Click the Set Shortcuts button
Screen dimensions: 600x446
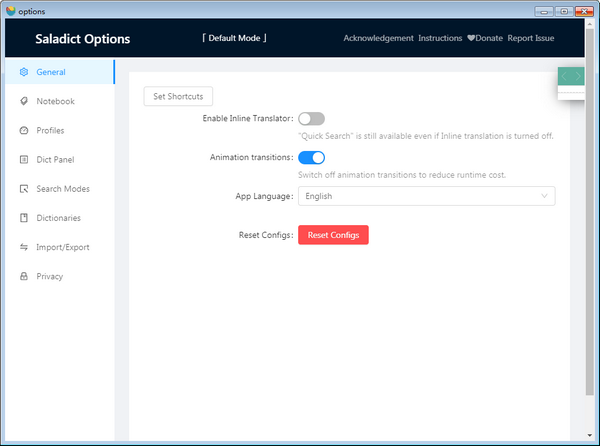click(x=178, y=97)
